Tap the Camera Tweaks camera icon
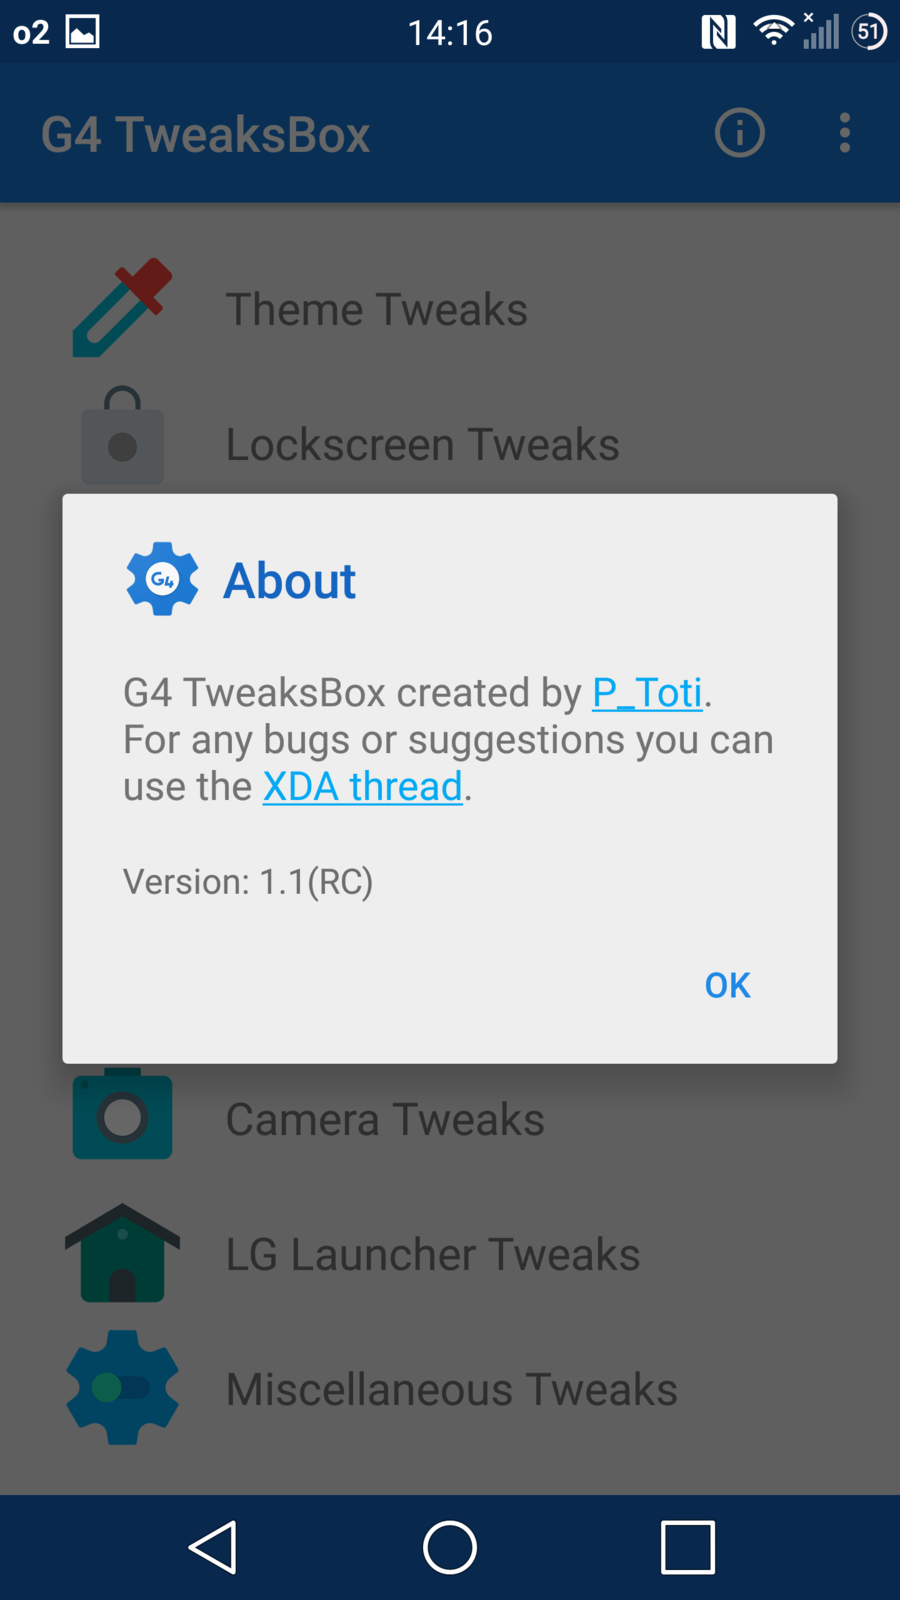900x1600 pixels. (122, 1116)
